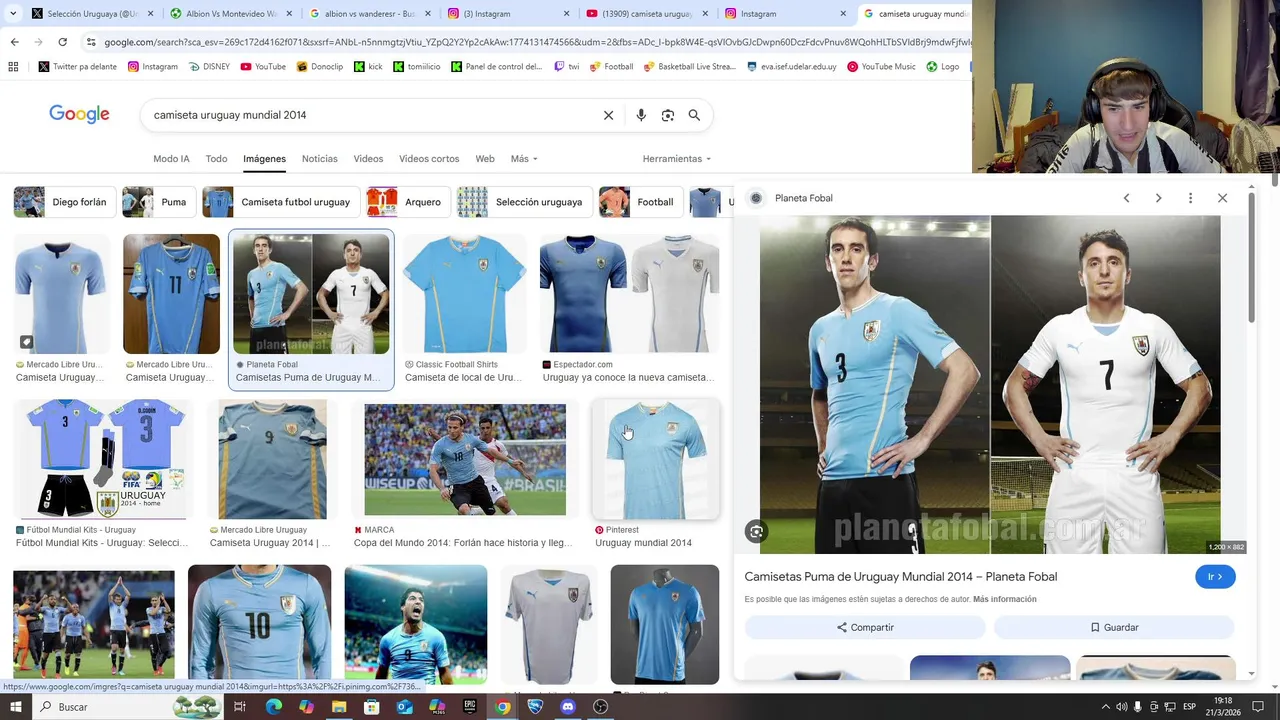Viewport: 1280px width, 720px height.
Task: Click the Guardar button
Action: point(1114,627)
